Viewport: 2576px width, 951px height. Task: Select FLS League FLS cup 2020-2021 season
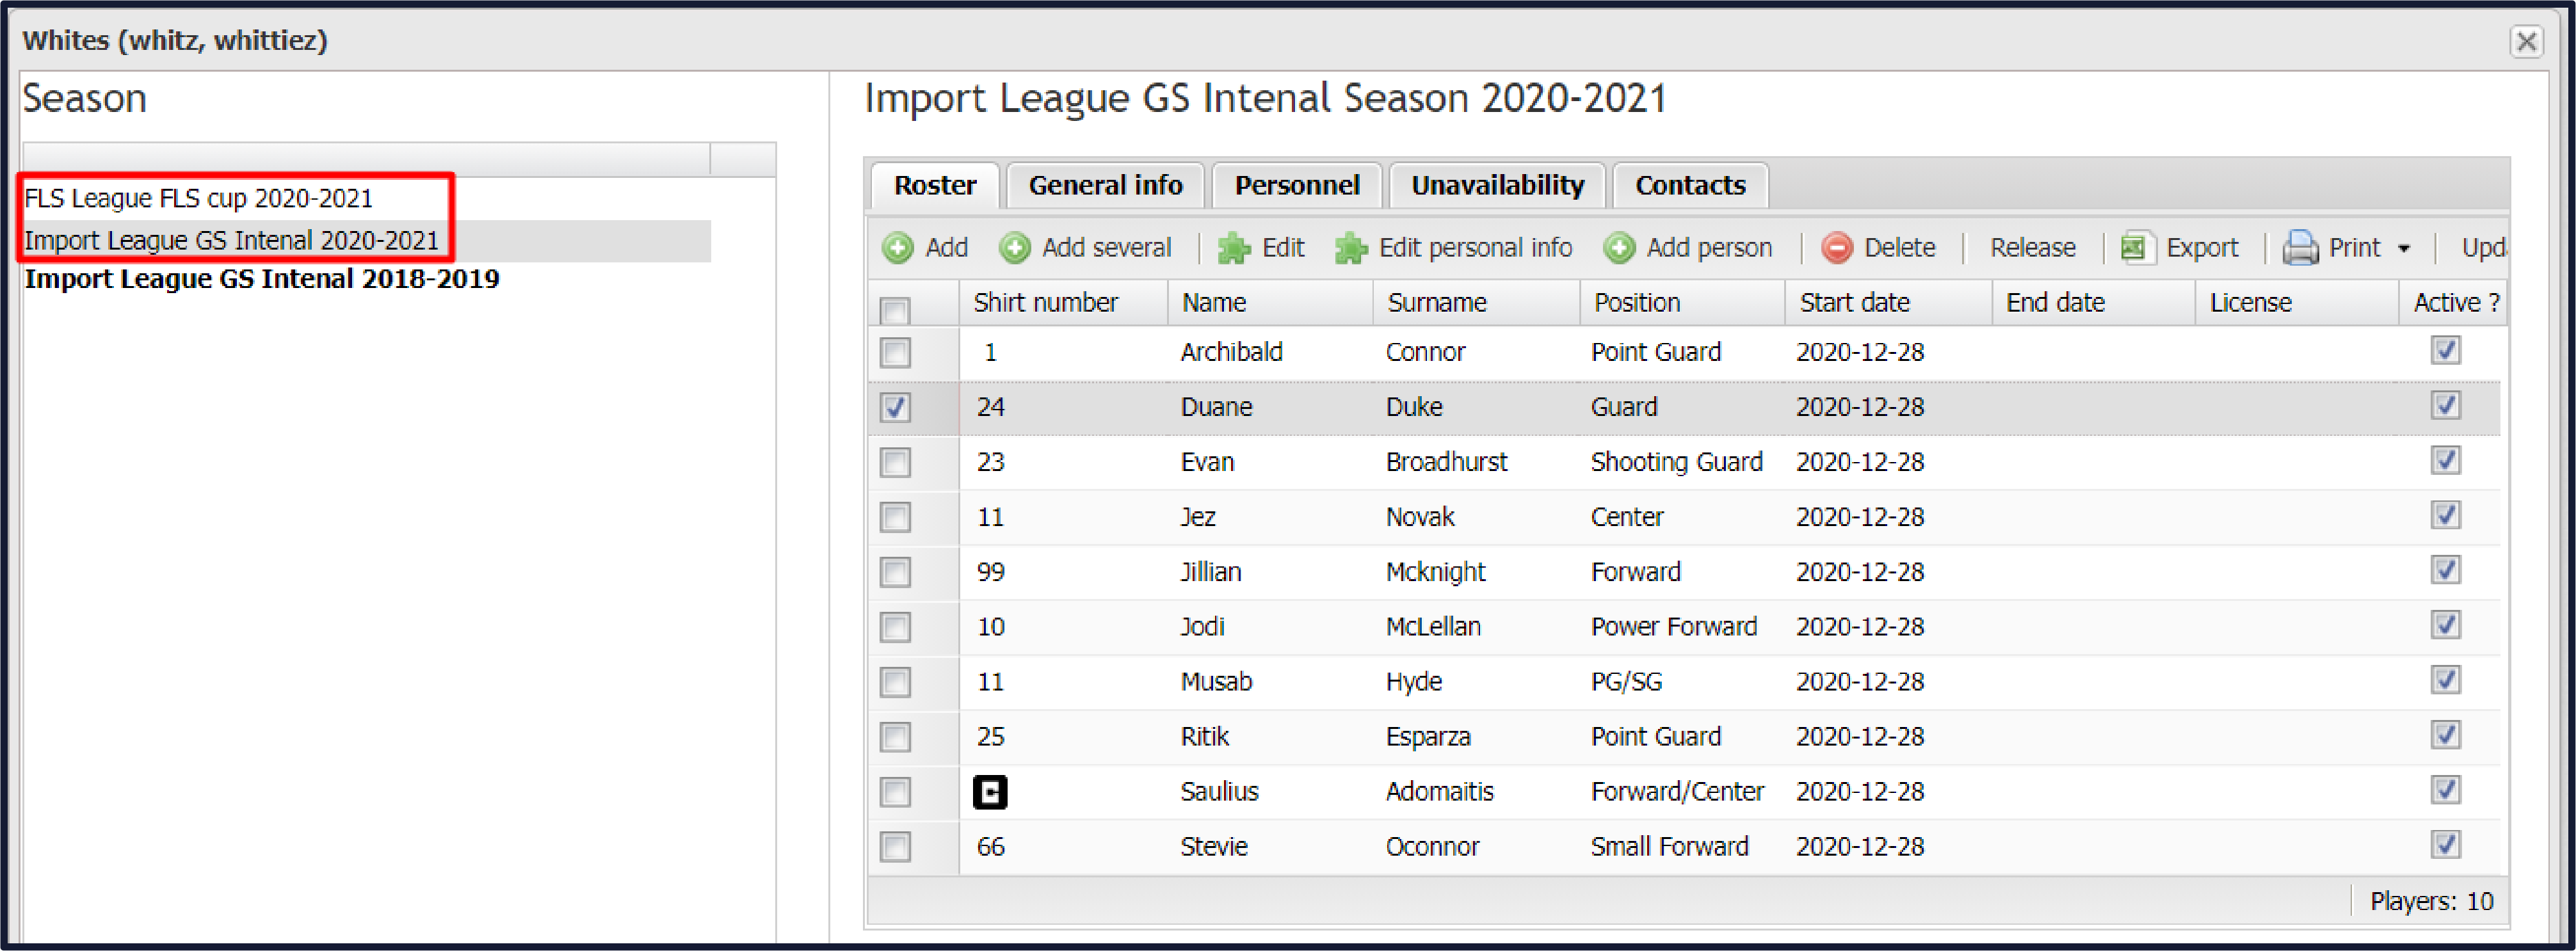198,198
